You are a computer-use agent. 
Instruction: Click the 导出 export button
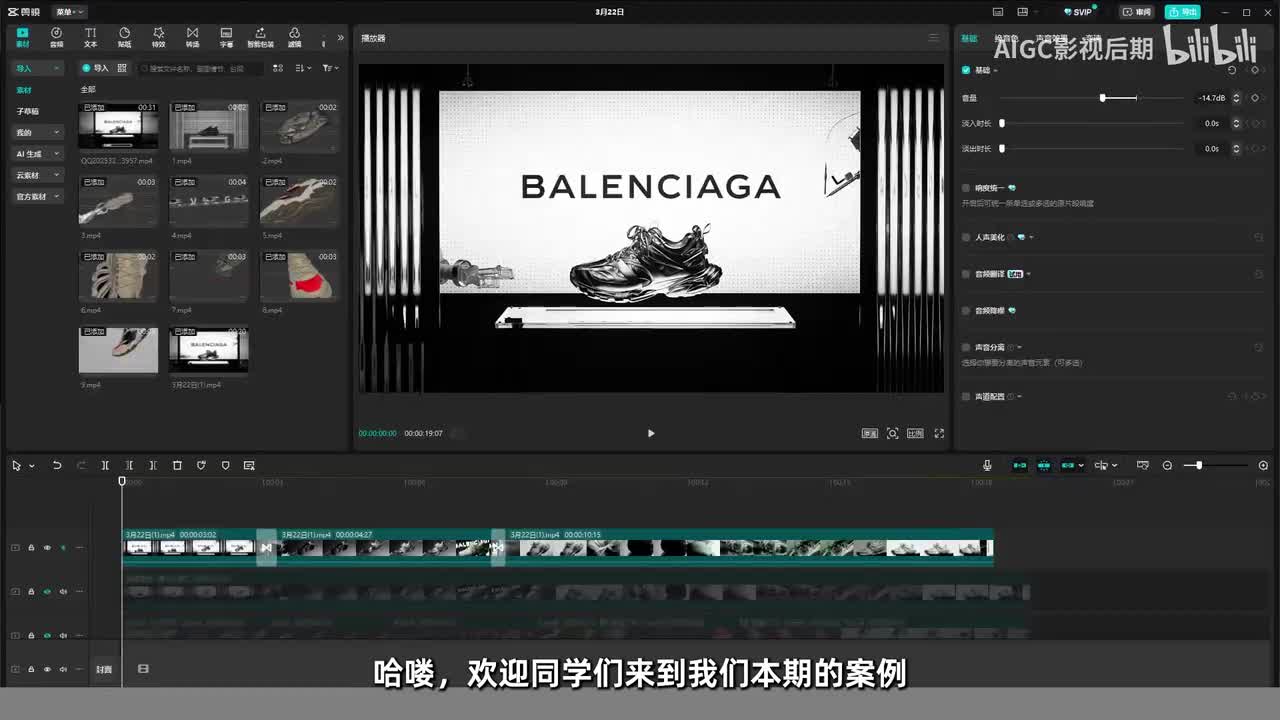(1183, 12)
